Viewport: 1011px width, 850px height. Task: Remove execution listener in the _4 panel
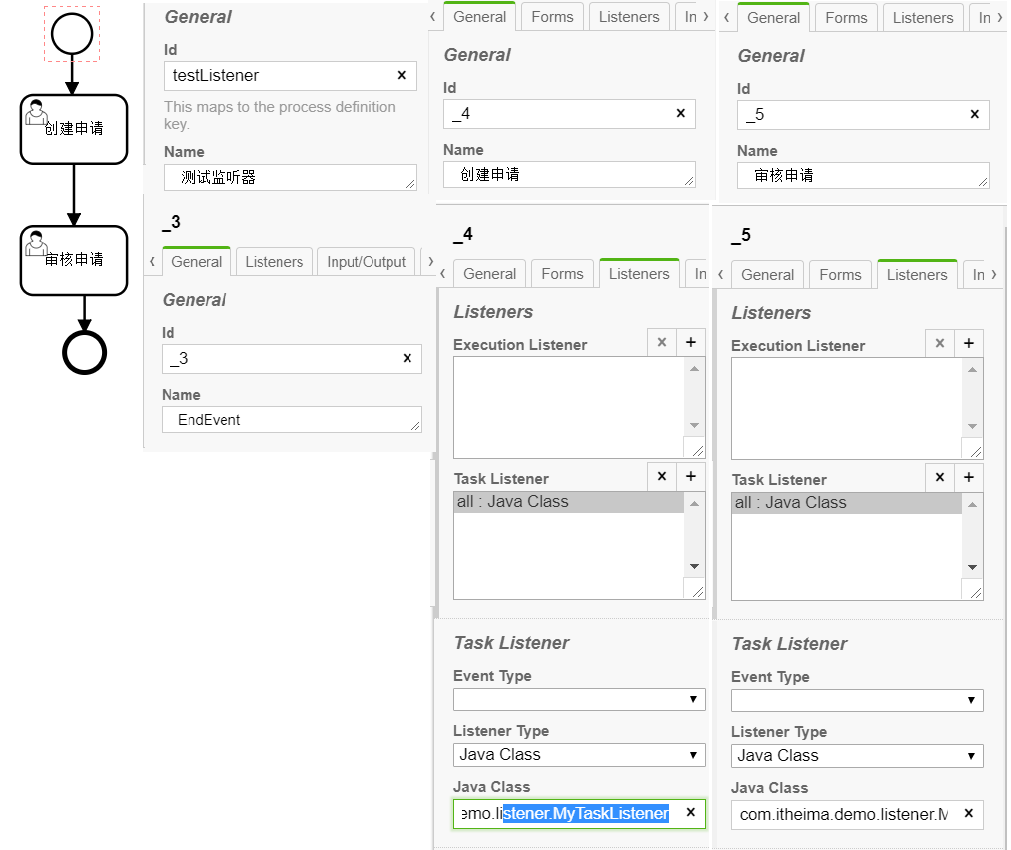pyautogui.click(x=662, y=342)
